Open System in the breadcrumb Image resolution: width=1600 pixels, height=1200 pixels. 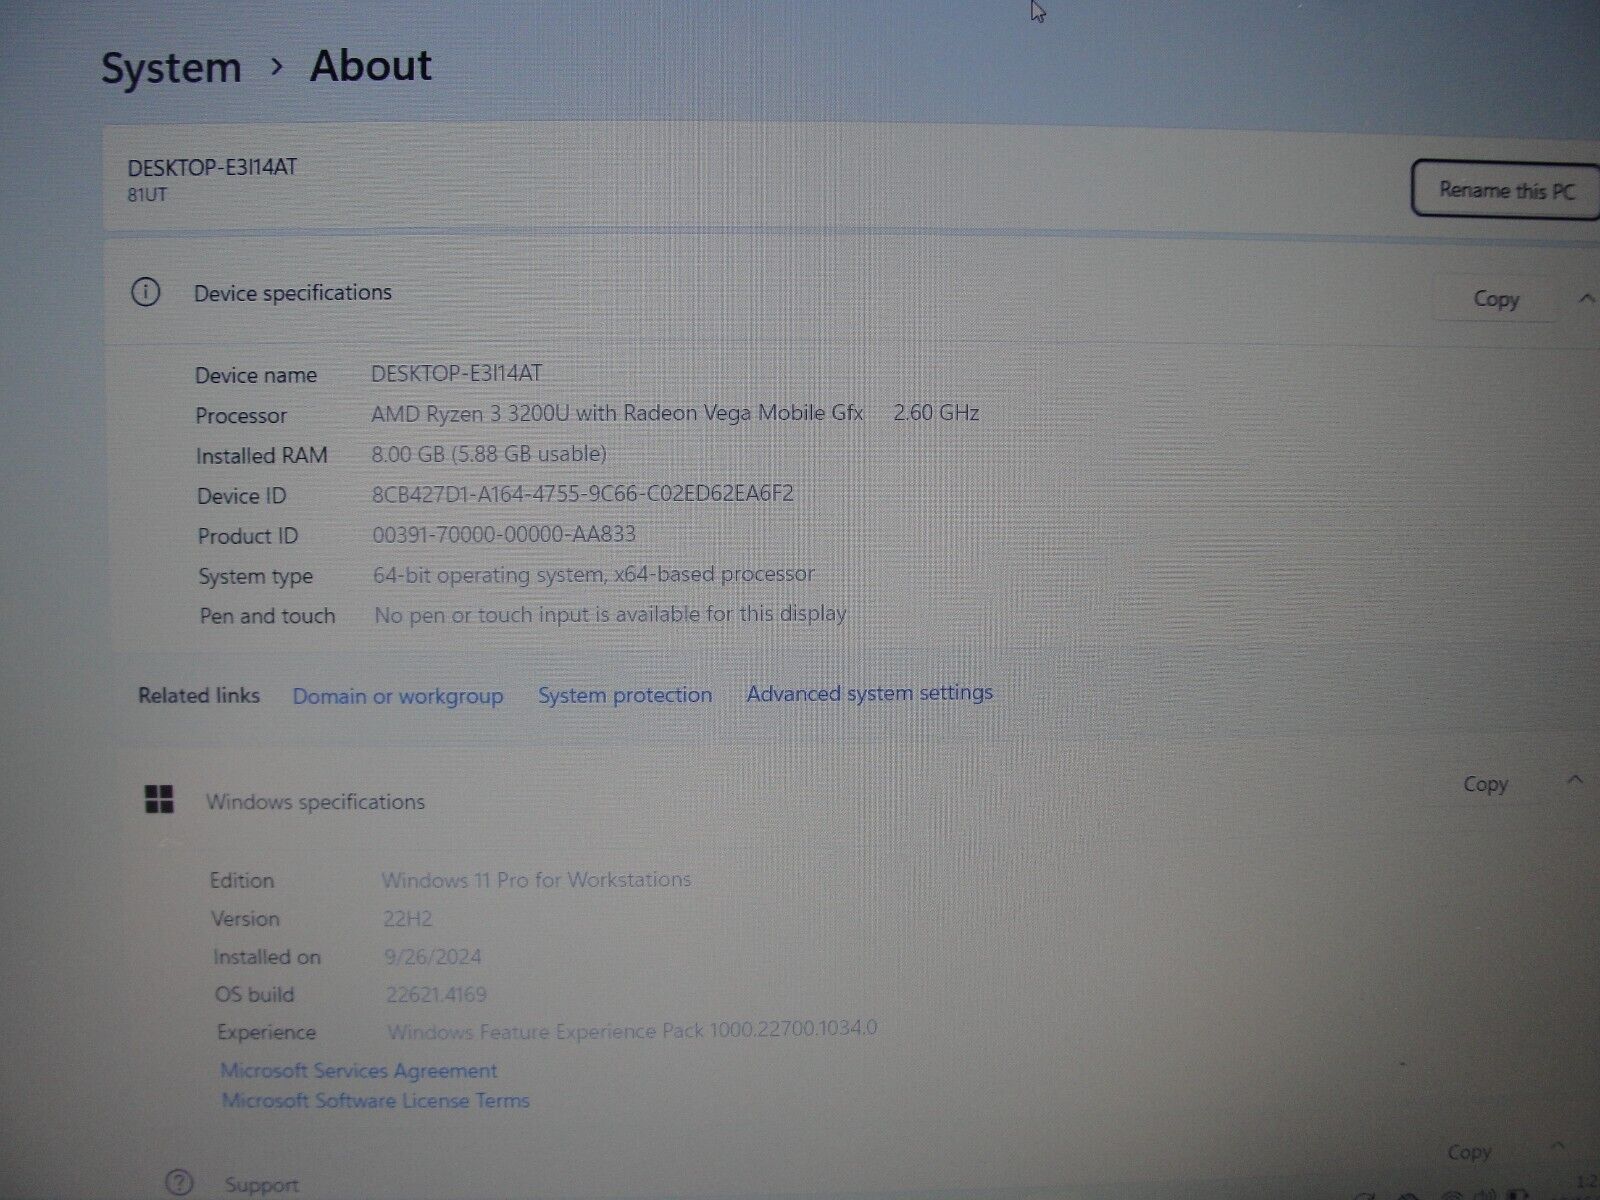(171, 69)
